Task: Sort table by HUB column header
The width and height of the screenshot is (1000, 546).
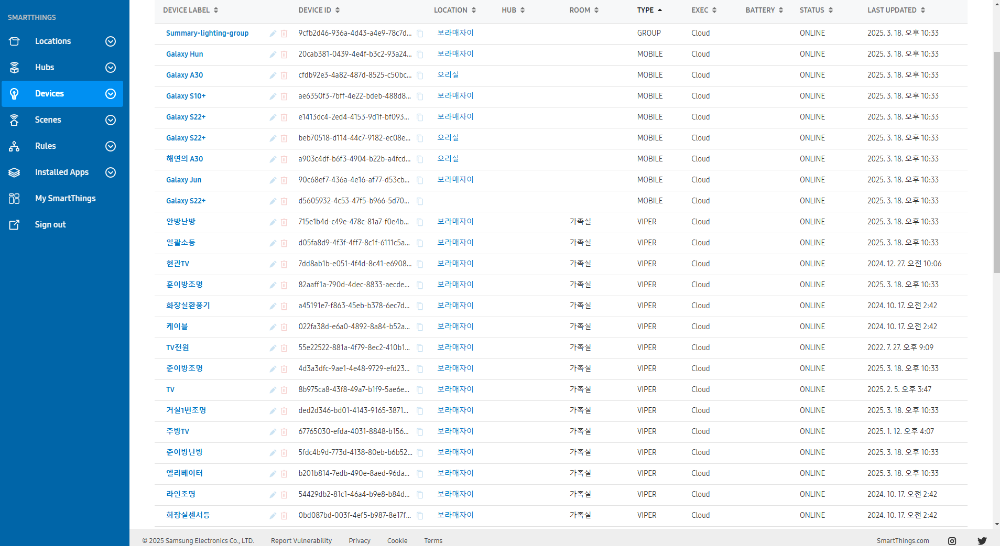Action: tap(513, 10)
